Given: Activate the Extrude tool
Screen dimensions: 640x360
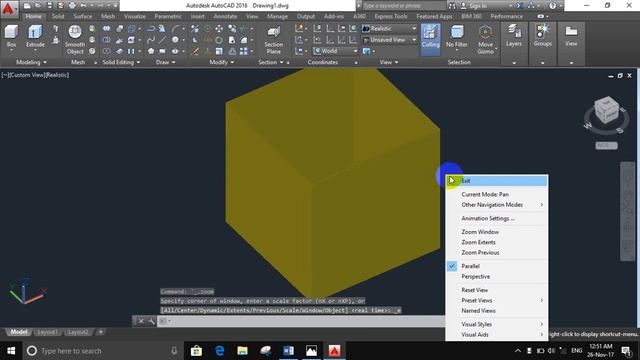Looking at the screenshot, I should click(x=35, y=37).
